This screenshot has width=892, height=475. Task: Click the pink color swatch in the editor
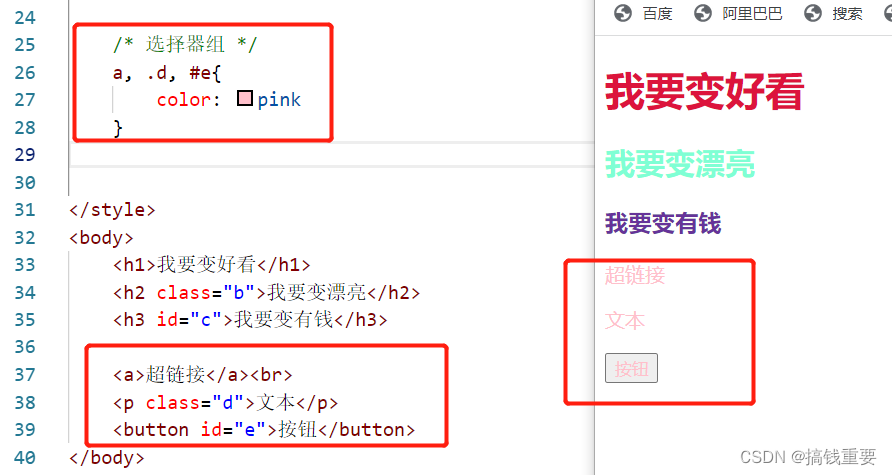pyautogui.click(x=245, y=98)
